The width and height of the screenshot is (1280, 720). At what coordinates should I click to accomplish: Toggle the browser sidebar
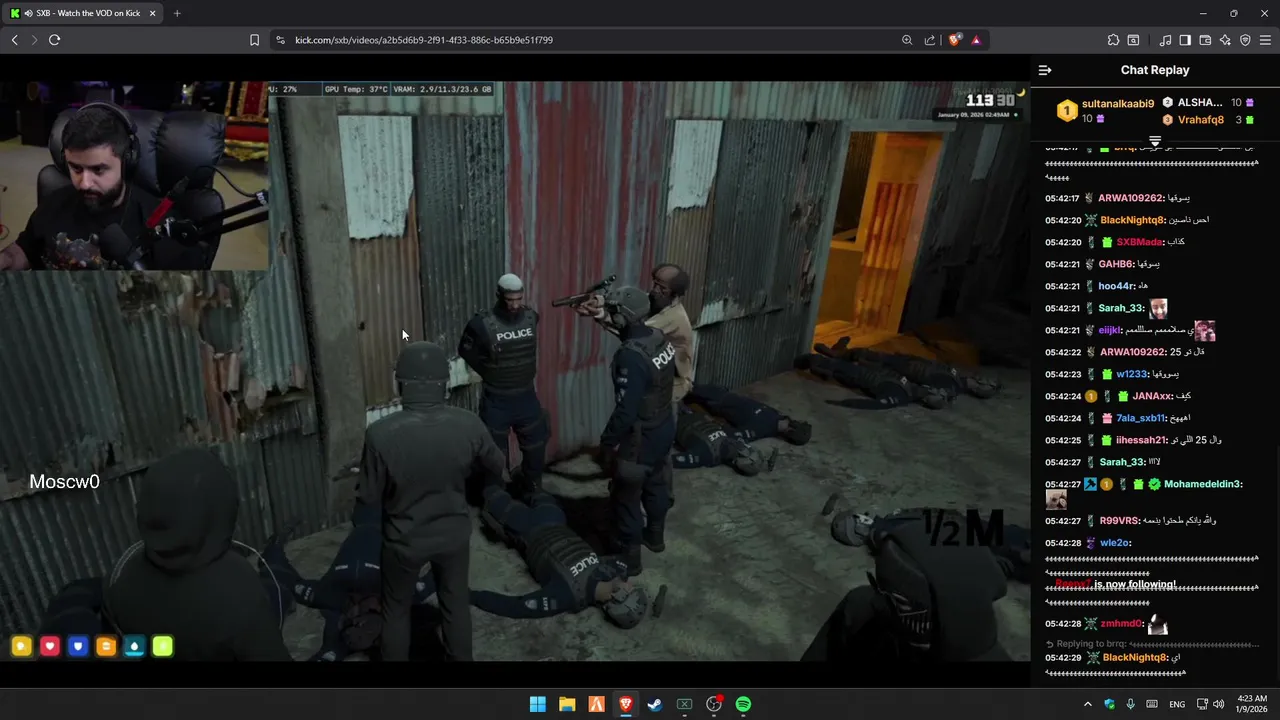click(x=1185, y=40)
